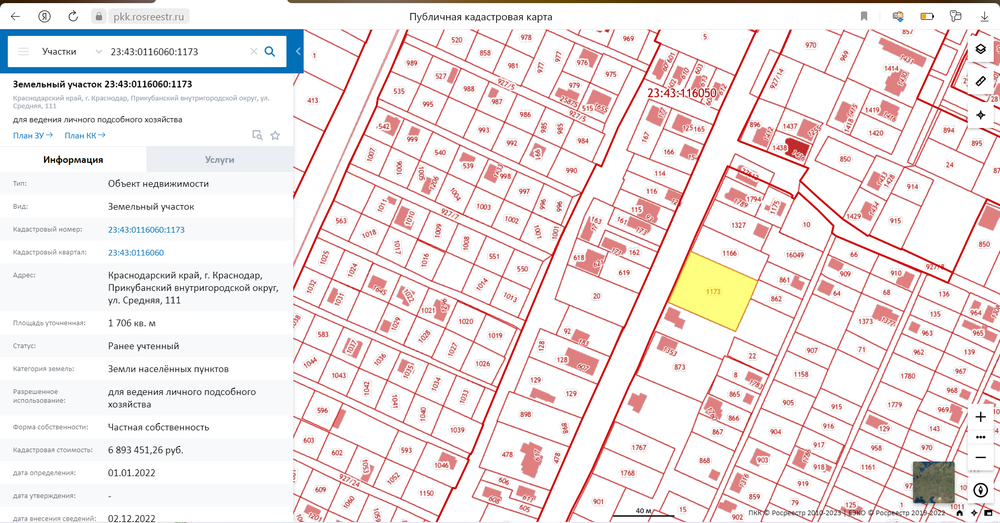Open more zoom options (three dots)
The image size is (1000, 523).
pos(980,437)
